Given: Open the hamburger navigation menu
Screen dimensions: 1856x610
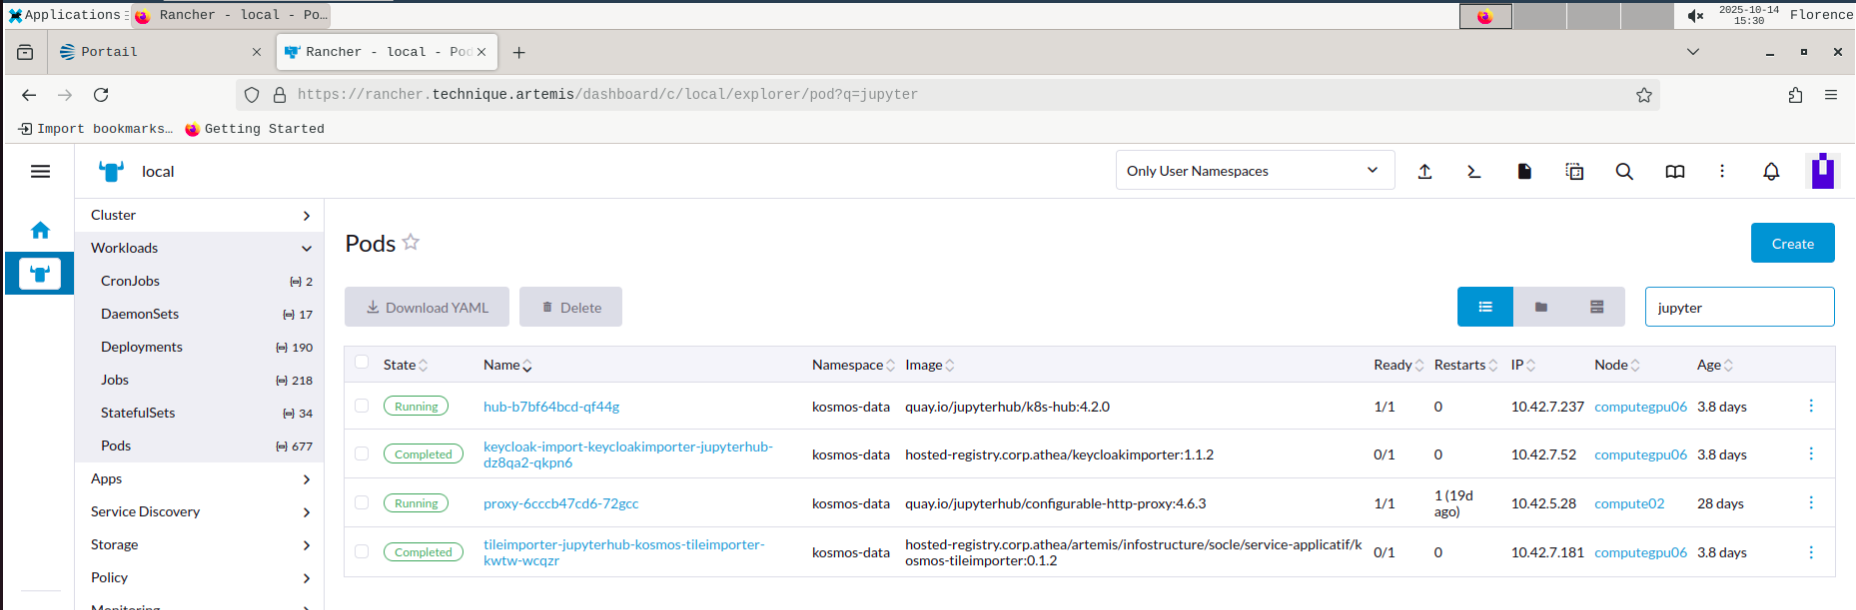Looking at the screenshot, I should pyautogui.click(x=40, y=172).
